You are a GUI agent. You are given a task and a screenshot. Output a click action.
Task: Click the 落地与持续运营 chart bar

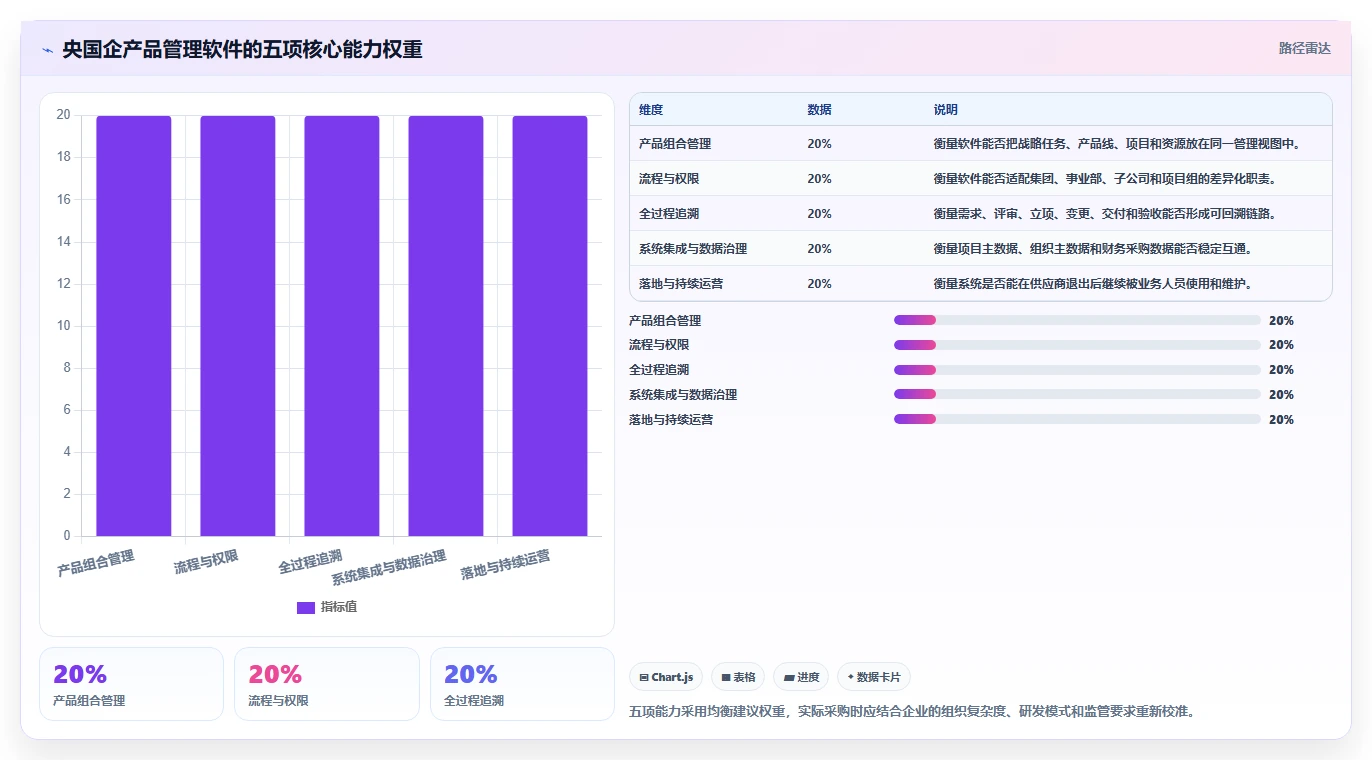(550, 326)
